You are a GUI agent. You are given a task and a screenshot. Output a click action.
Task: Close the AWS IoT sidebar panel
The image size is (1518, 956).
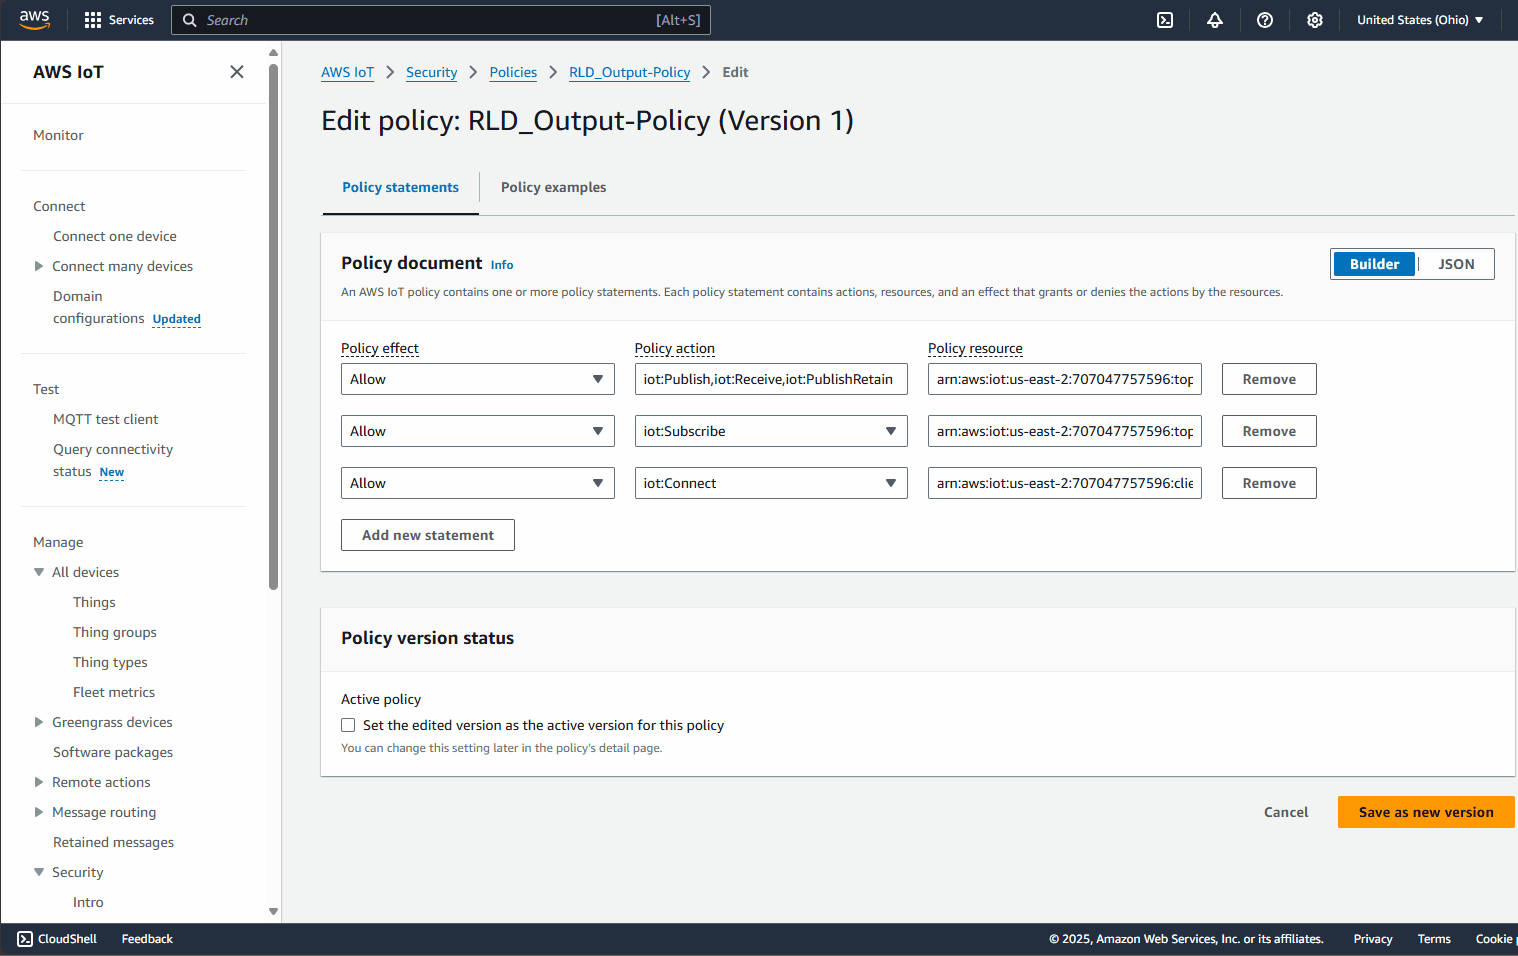click(237, 72)
